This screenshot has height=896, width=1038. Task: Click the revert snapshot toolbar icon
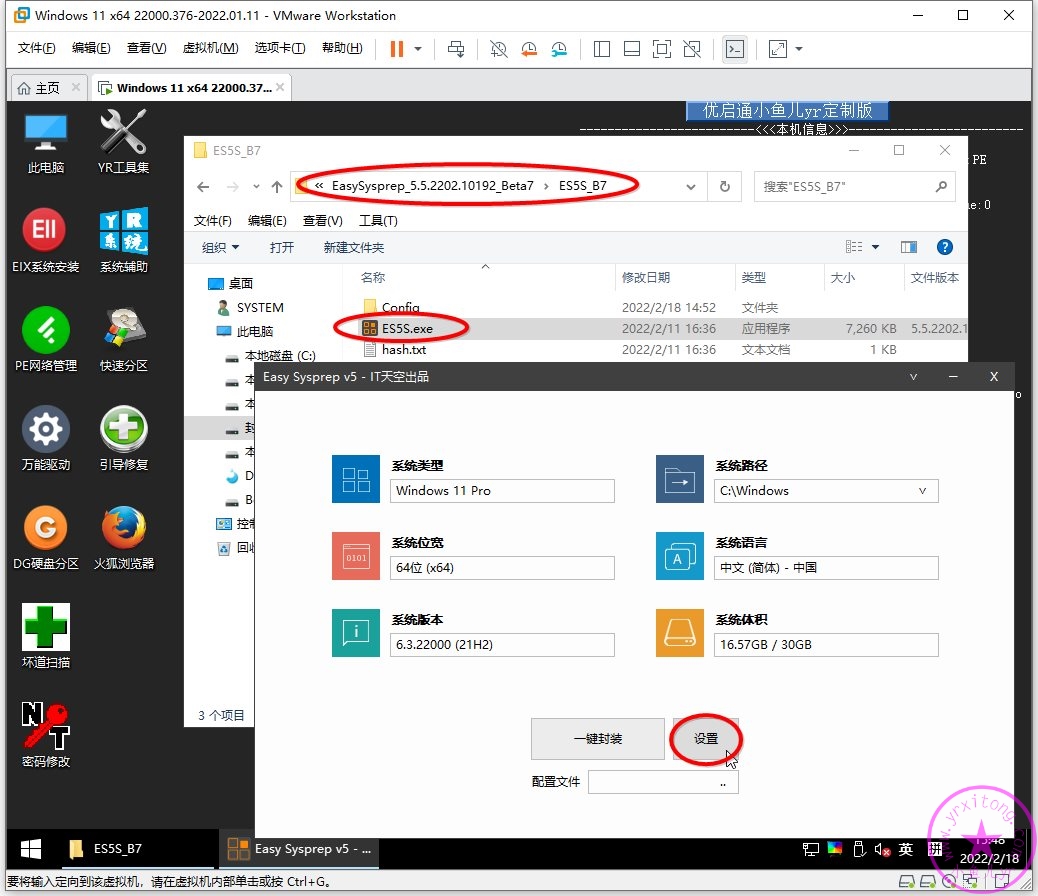(529, 48)
